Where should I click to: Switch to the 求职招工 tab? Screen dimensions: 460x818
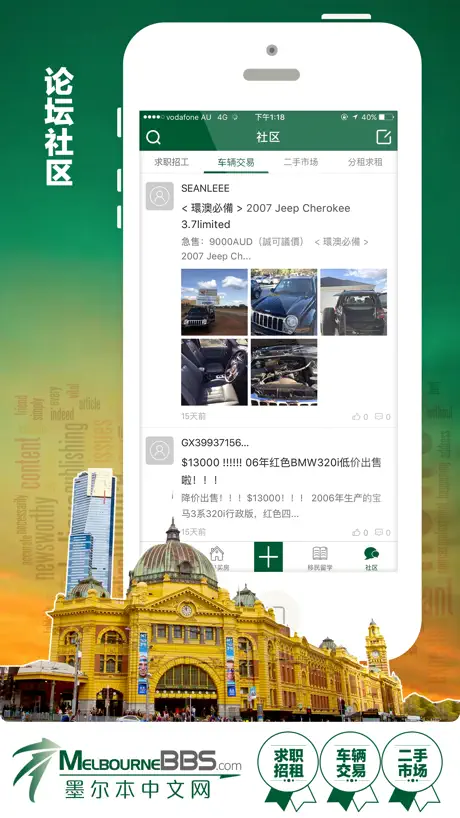(171, 162)
